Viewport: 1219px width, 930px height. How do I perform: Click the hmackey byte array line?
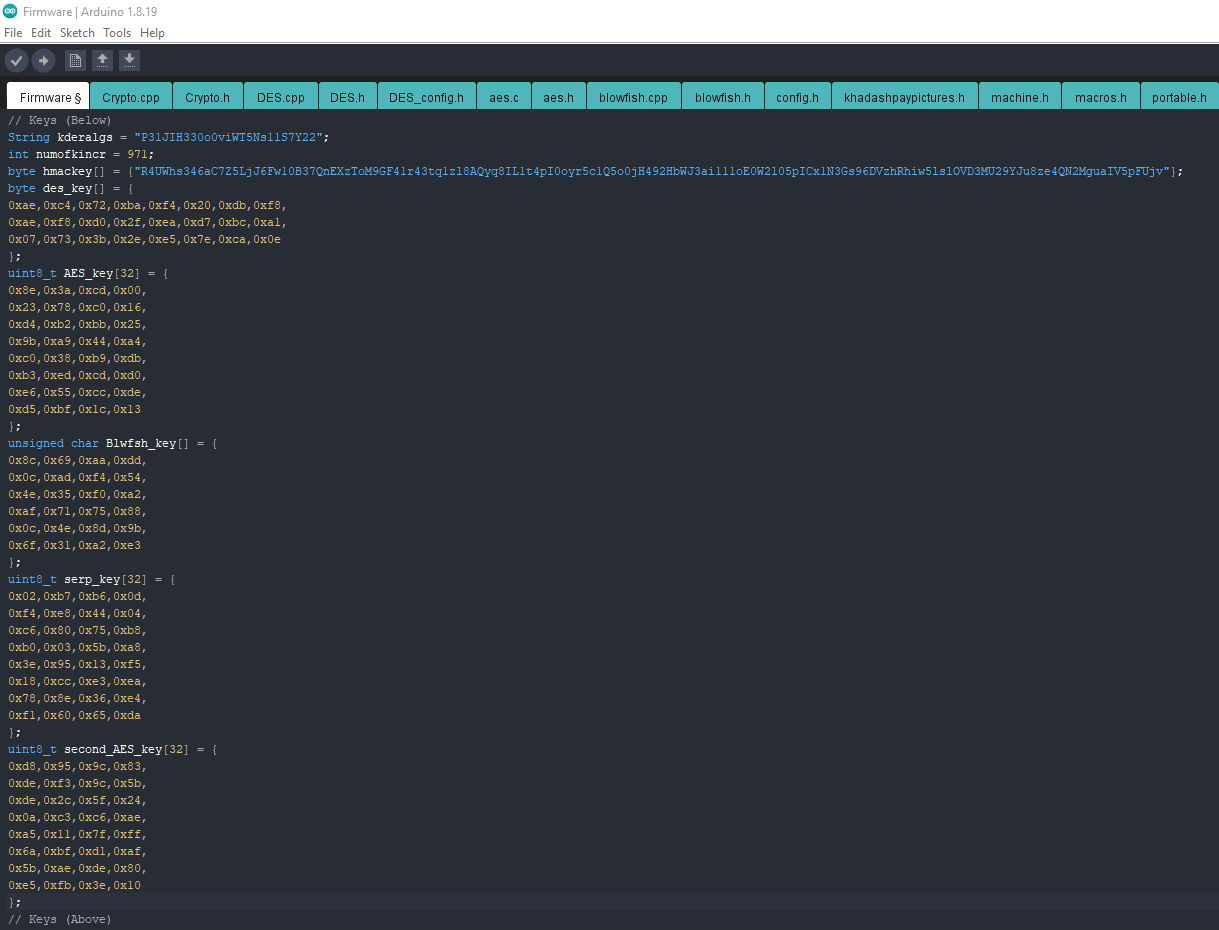coord(595,171)
